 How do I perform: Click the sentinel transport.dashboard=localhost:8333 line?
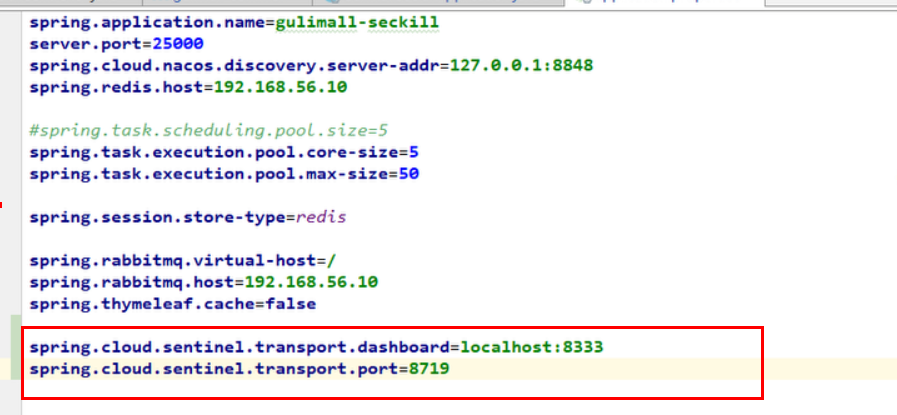[316, 347]
